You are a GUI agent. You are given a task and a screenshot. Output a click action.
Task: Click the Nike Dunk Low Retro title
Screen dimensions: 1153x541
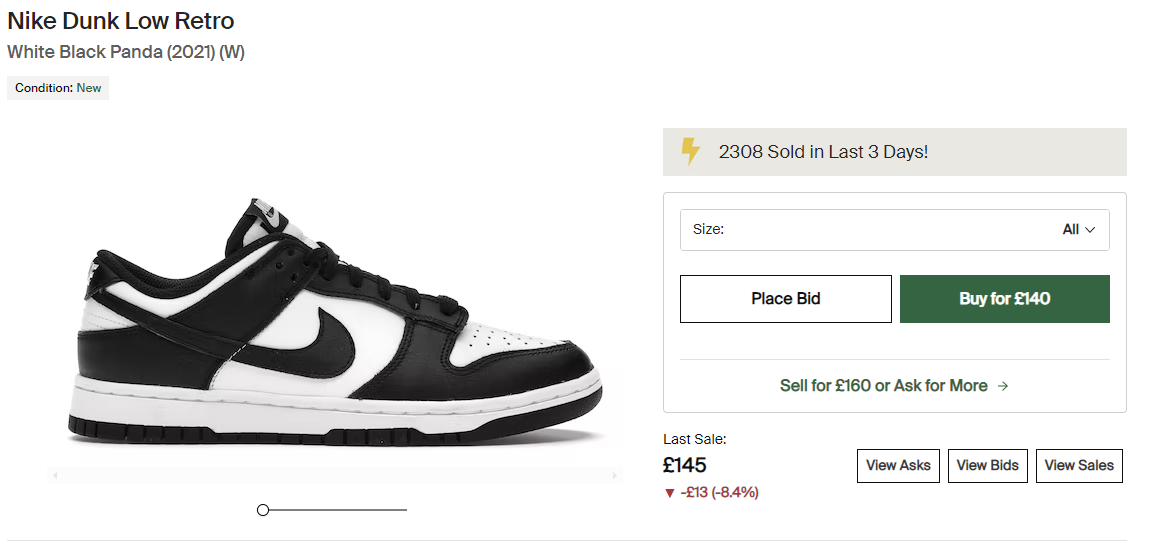coord(121,20)
